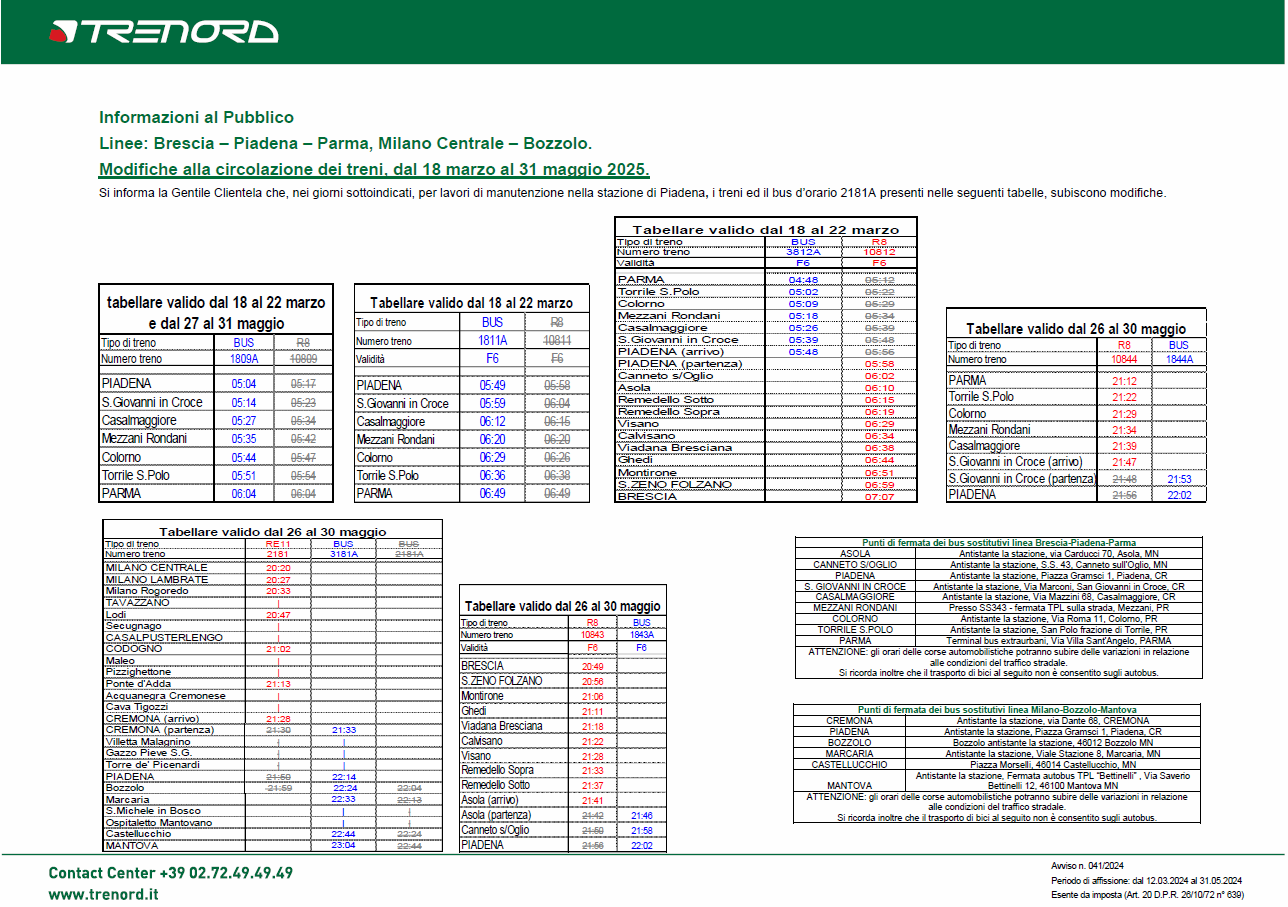Click 'Periodo di affissione' footer line
Screen dimensions: 1288x907
[1146, 880]
